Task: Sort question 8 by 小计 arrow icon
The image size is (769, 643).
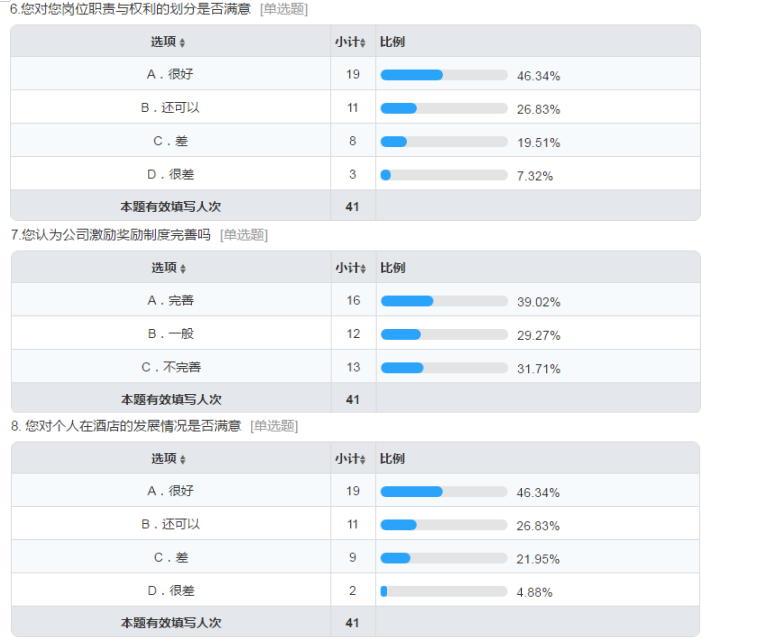Action: pyautogui.click(x=363, y=460)
